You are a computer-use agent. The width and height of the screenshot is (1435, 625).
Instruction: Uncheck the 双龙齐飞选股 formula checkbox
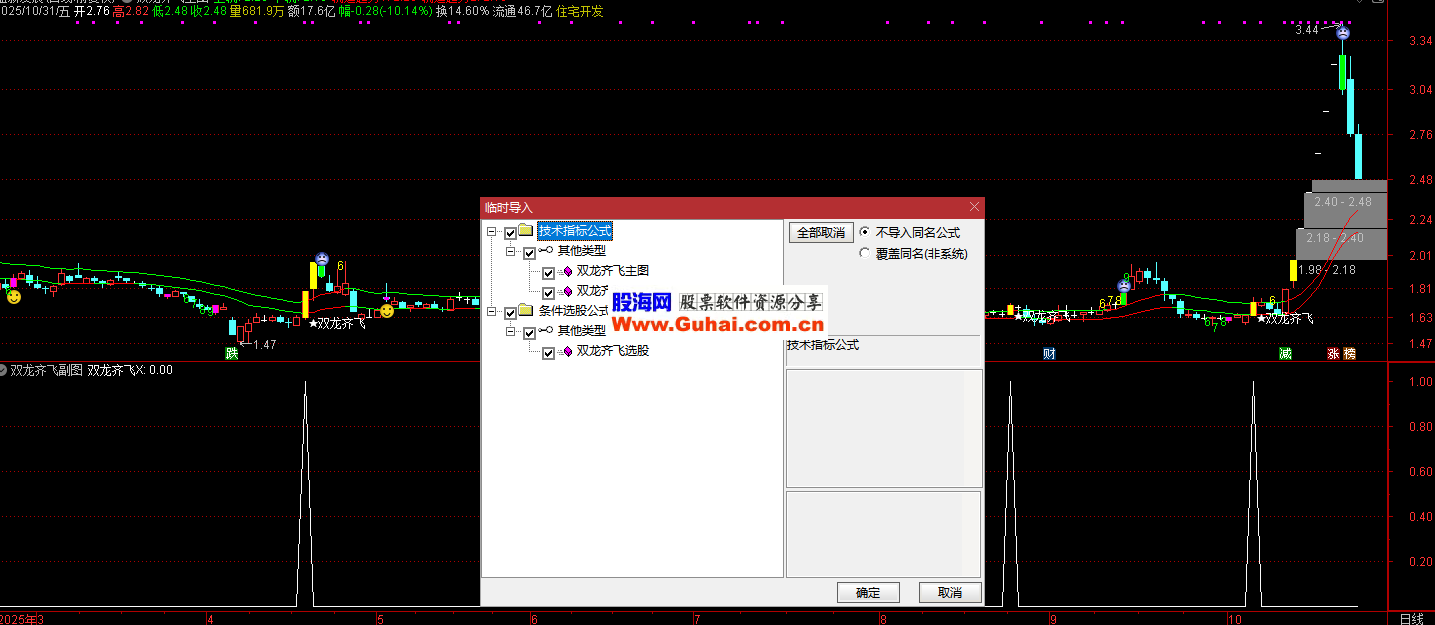(548, 352)
